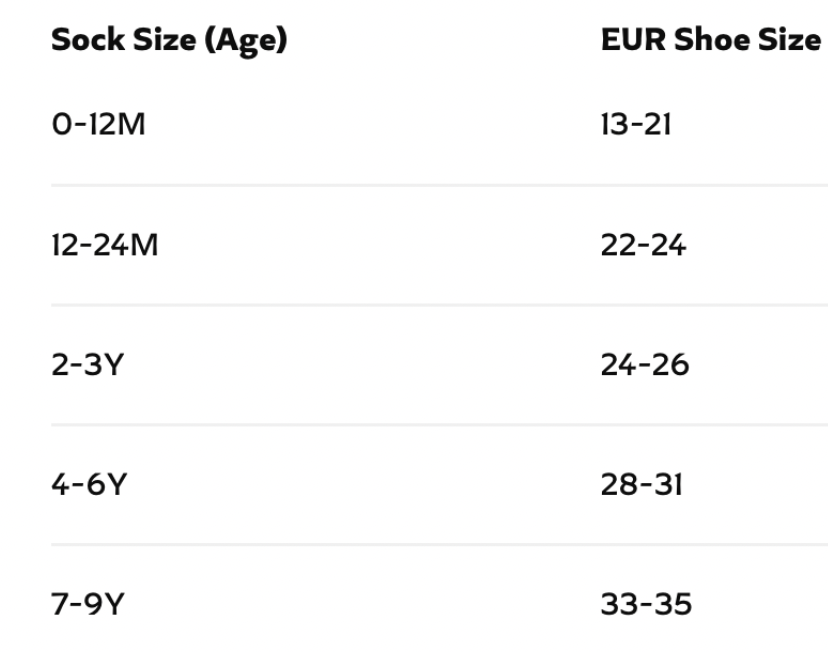Click the word Sock in header
The image size is (828, 652).
(88, 40)
